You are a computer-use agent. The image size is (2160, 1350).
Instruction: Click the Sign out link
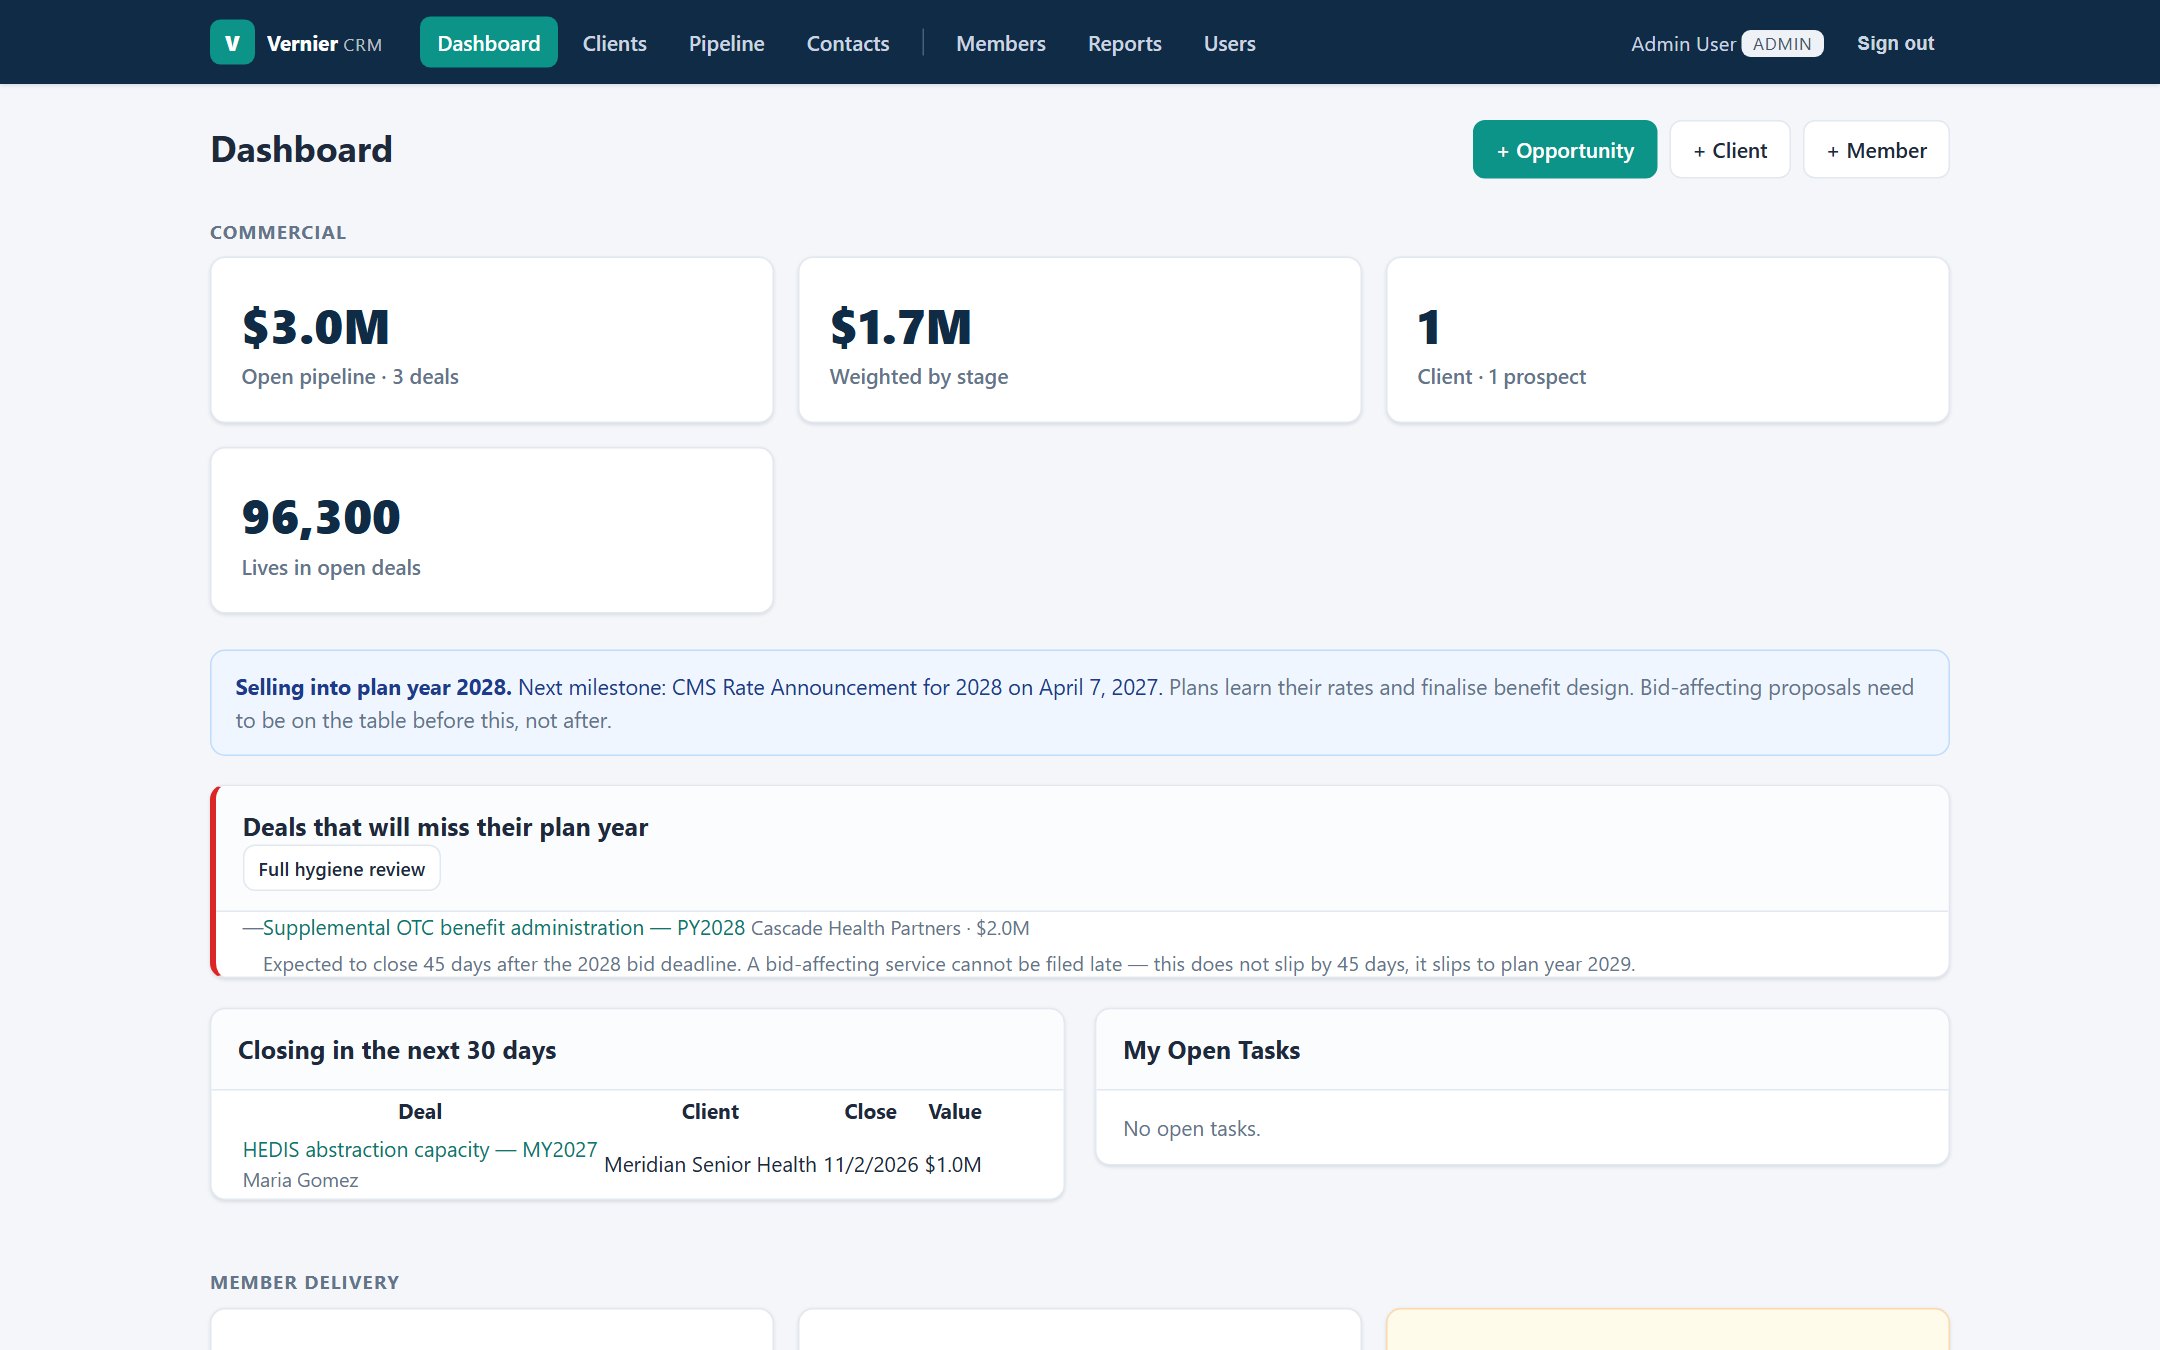(1895, 43)
